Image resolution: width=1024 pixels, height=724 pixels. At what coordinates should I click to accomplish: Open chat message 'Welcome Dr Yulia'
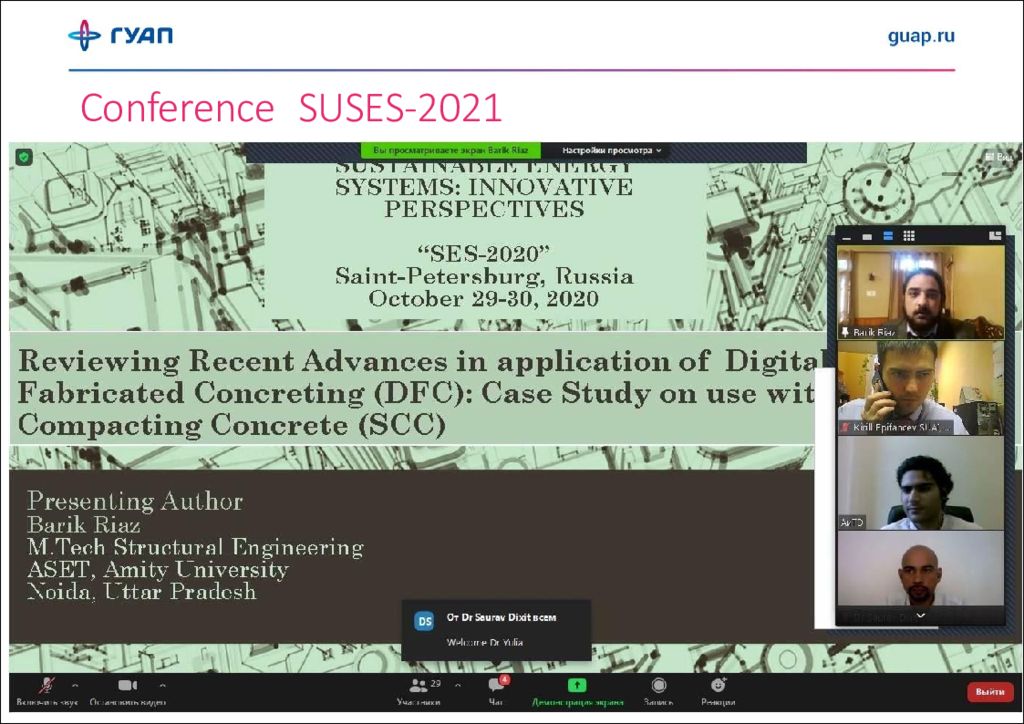pos(485,642)
